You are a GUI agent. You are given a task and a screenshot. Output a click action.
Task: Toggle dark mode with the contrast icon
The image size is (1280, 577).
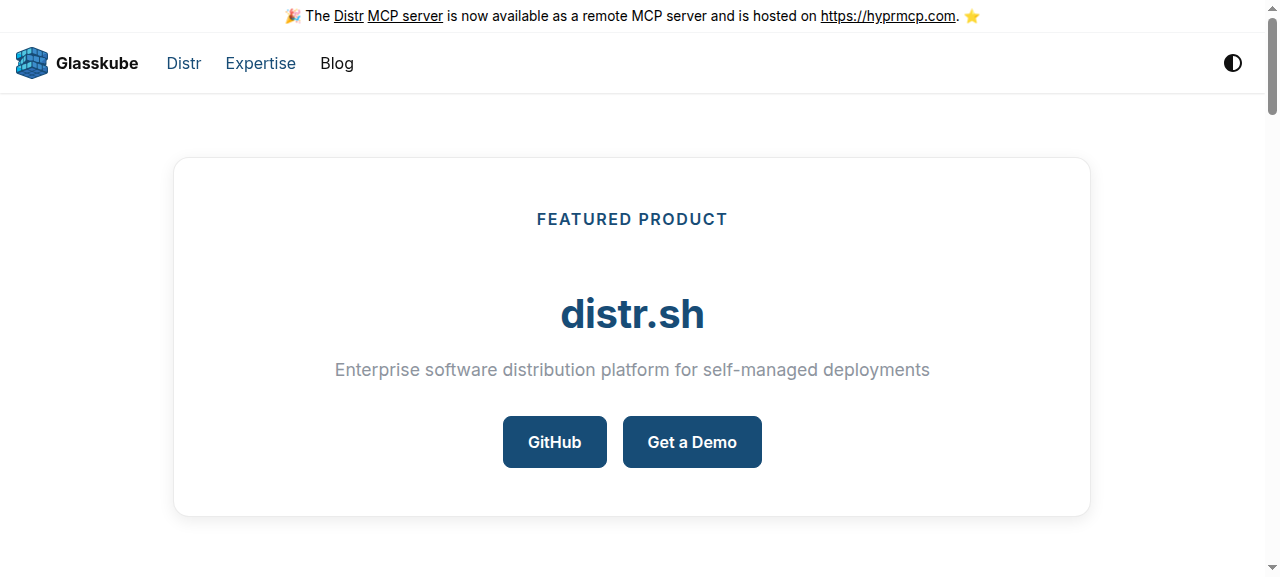pyautogui.click(x=1233, y=63)
